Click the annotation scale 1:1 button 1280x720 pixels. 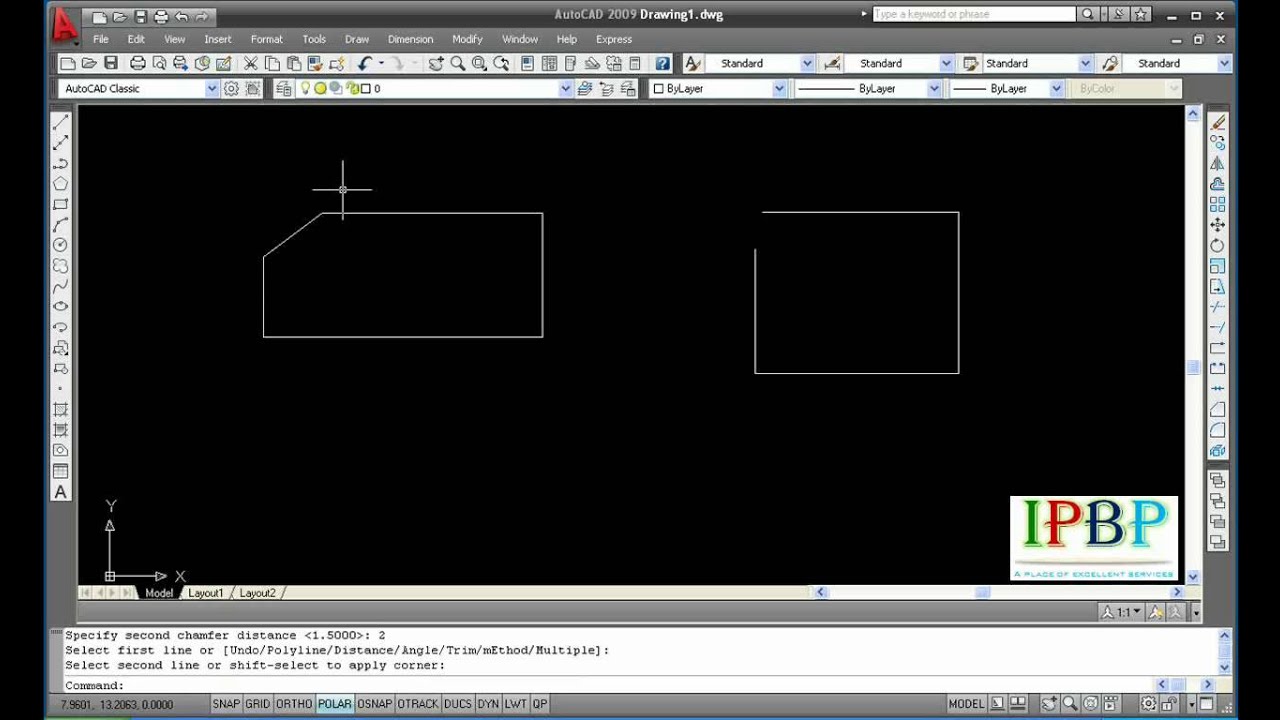pyautogui.click(x=1122, y=612)
